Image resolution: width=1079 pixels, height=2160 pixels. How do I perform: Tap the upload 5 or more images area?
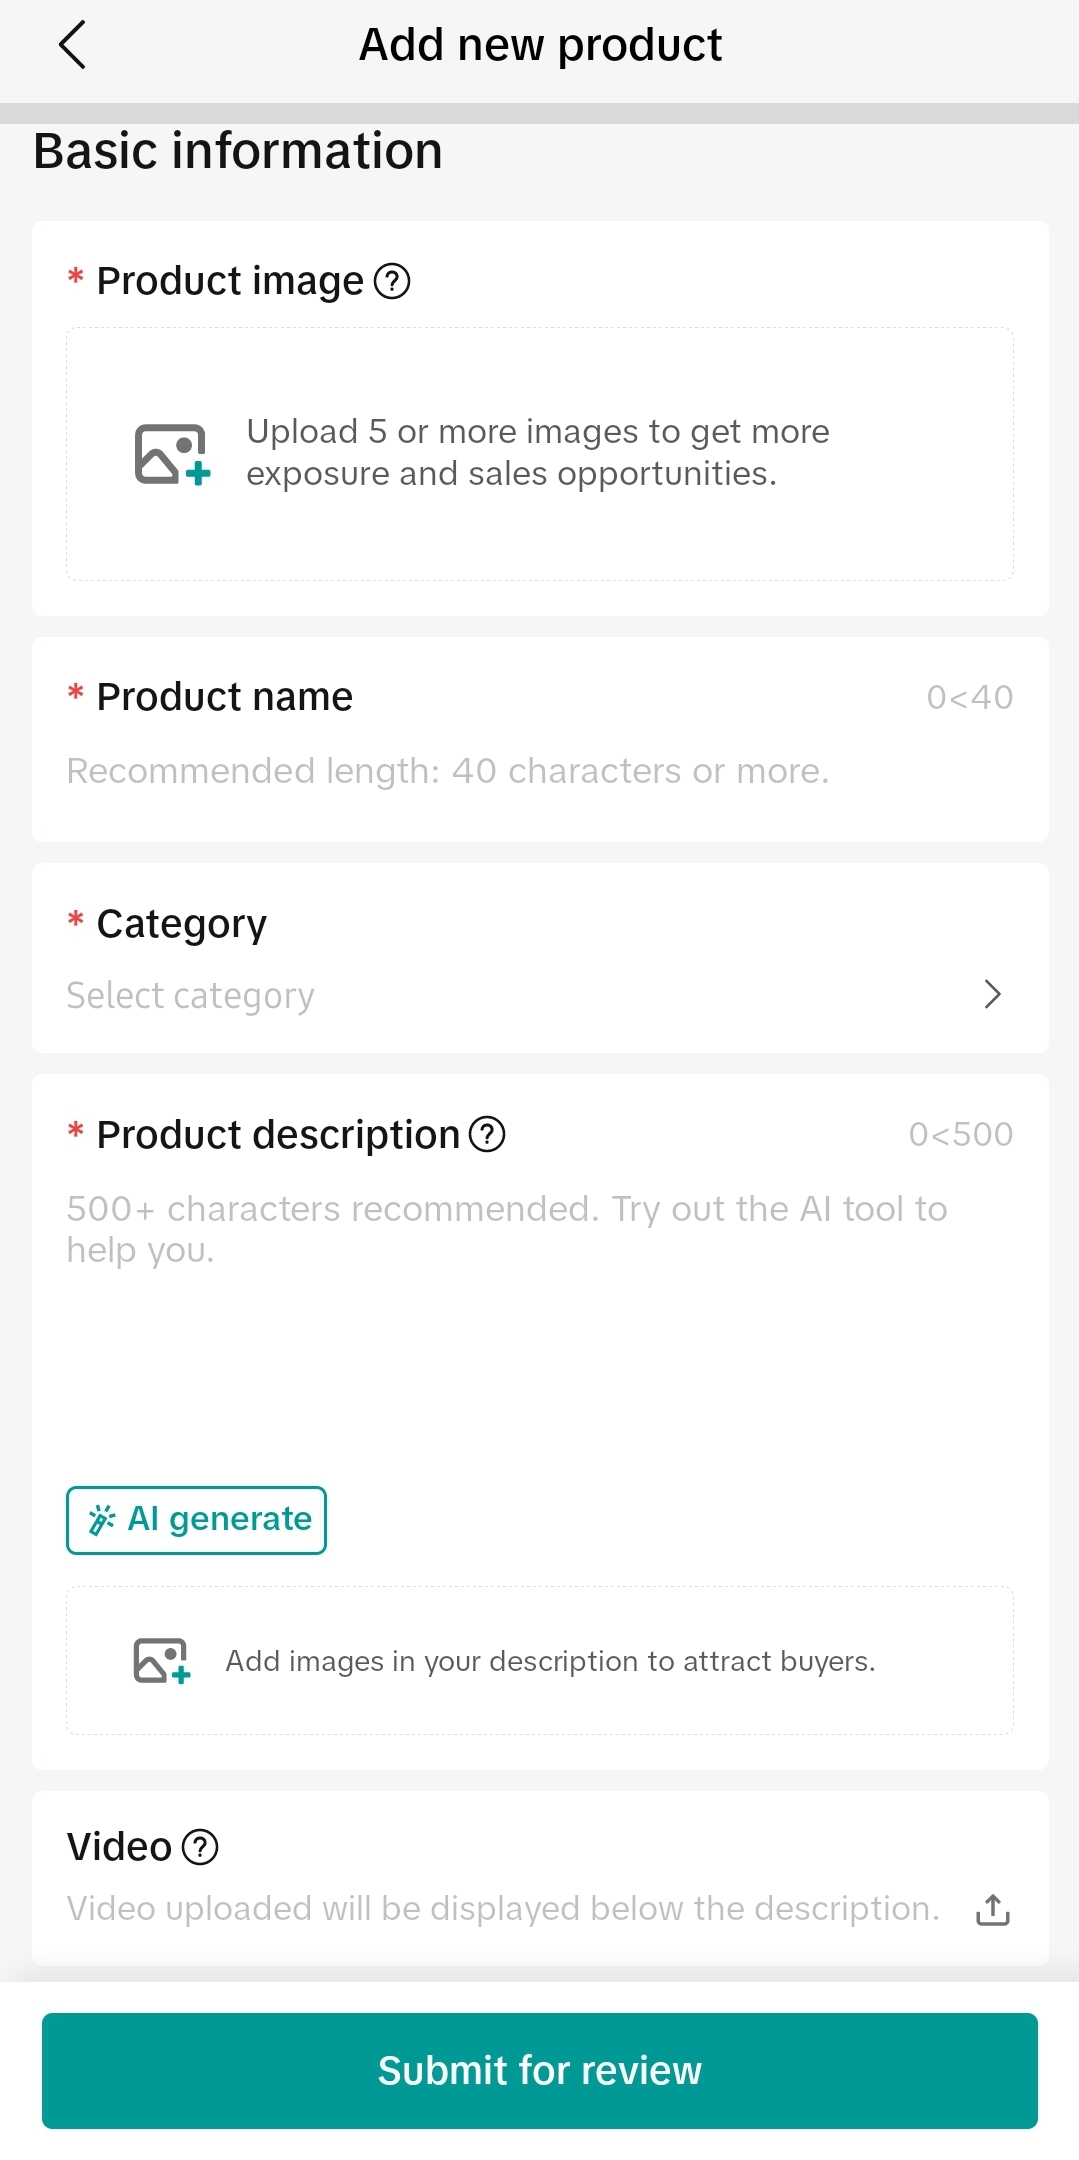point(538,453)
